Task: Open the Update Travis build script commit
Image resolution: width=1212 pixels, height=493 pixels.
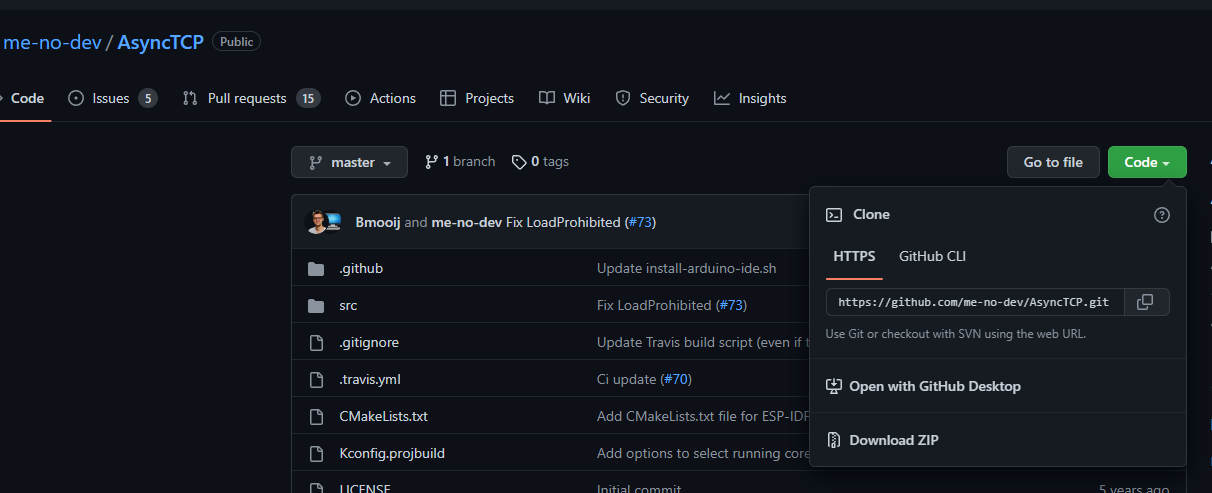Action: 703,342
